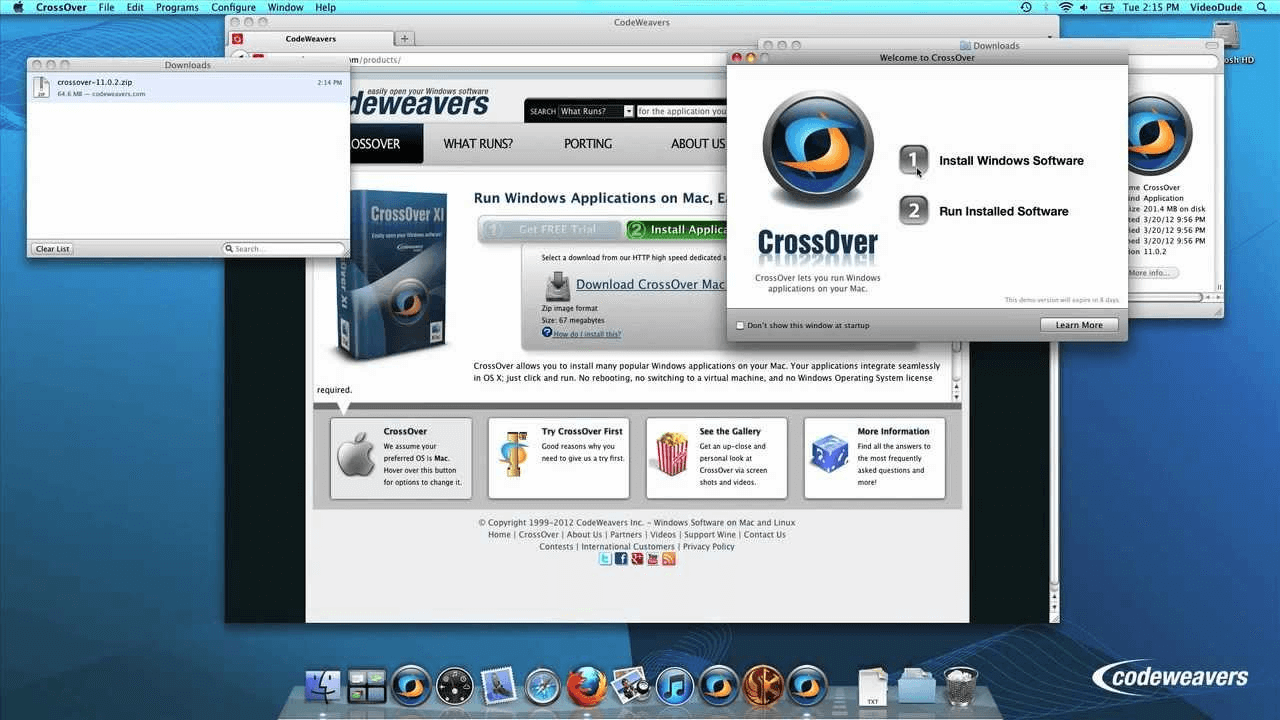This screenshot has height=720, width=1280.
Task: Click the large CrossOver logo in Welcome window
Action: pyautogui.click(x=818, y=149)
